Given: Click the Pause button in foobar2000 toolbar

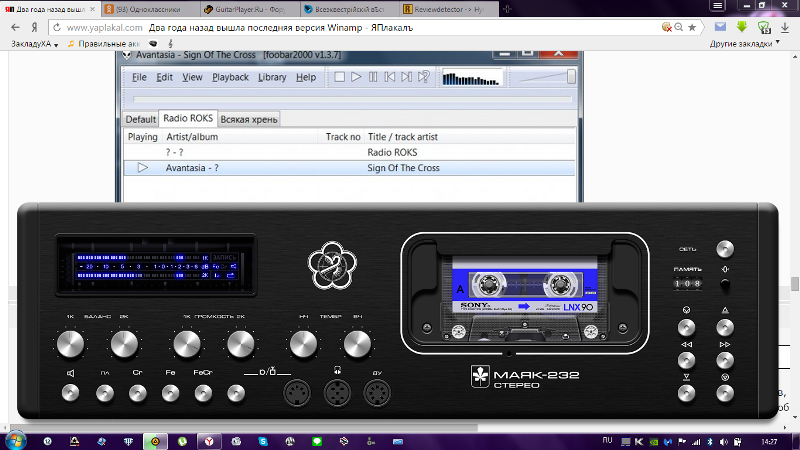Looking at the screenshot, I should [x=373, y=77].
